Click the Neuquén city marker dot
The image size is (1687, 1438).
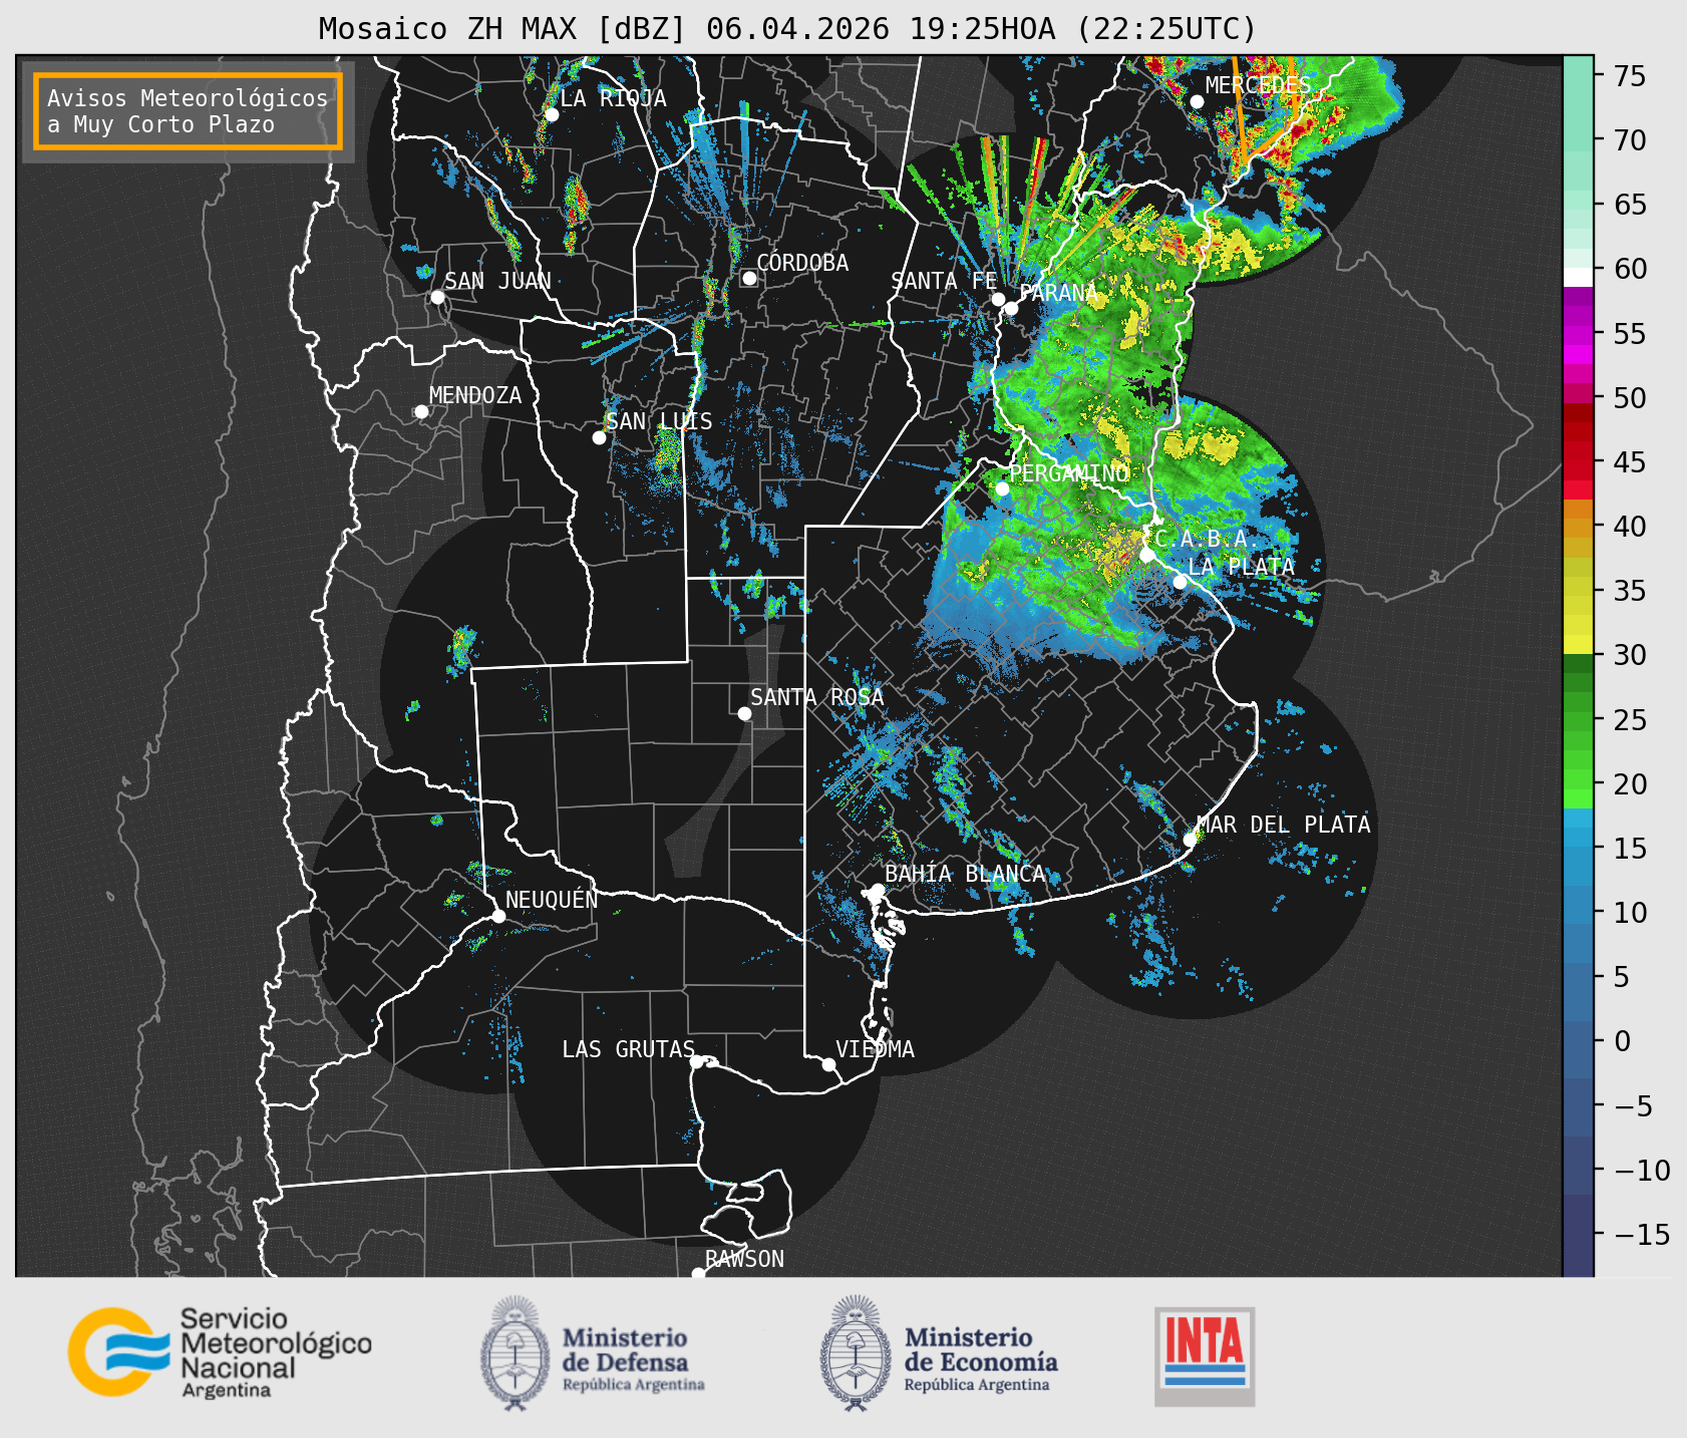498,916
